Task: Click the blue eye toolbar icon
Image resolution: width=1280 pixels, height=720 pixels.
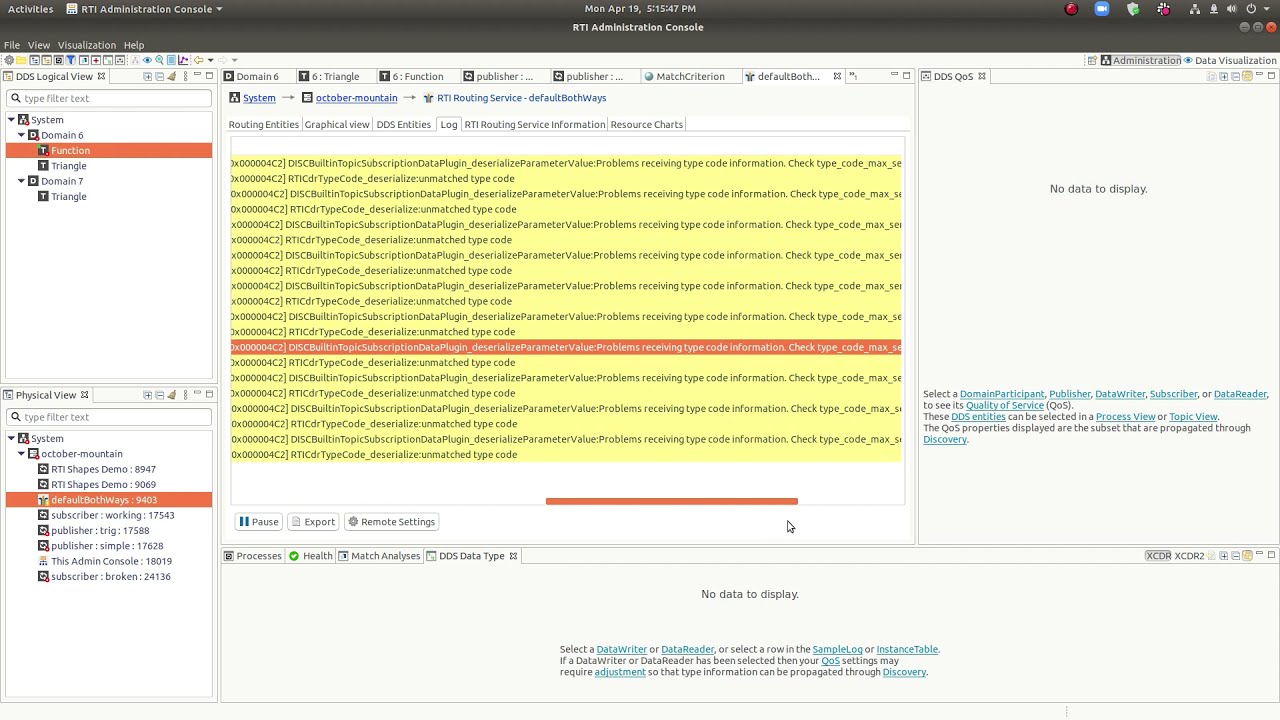Action: click(147, 60)
